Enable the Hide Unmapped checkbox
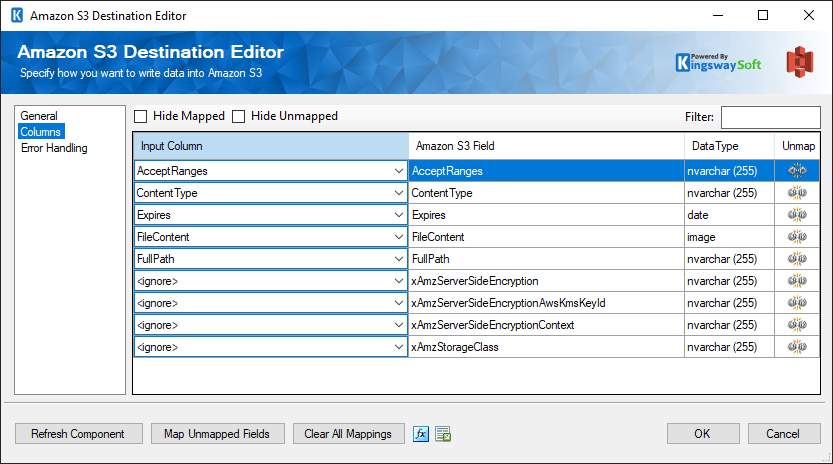833x464 pixels. (239, 116)
